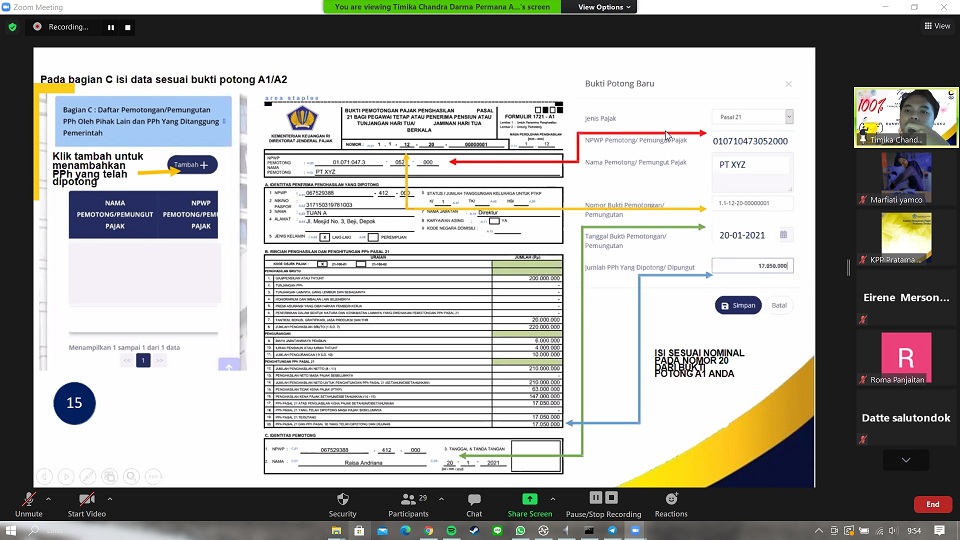Open the Windows Start menu
Image resolution: width=960 pixels, height=540 pixels.
pos(12,530)
